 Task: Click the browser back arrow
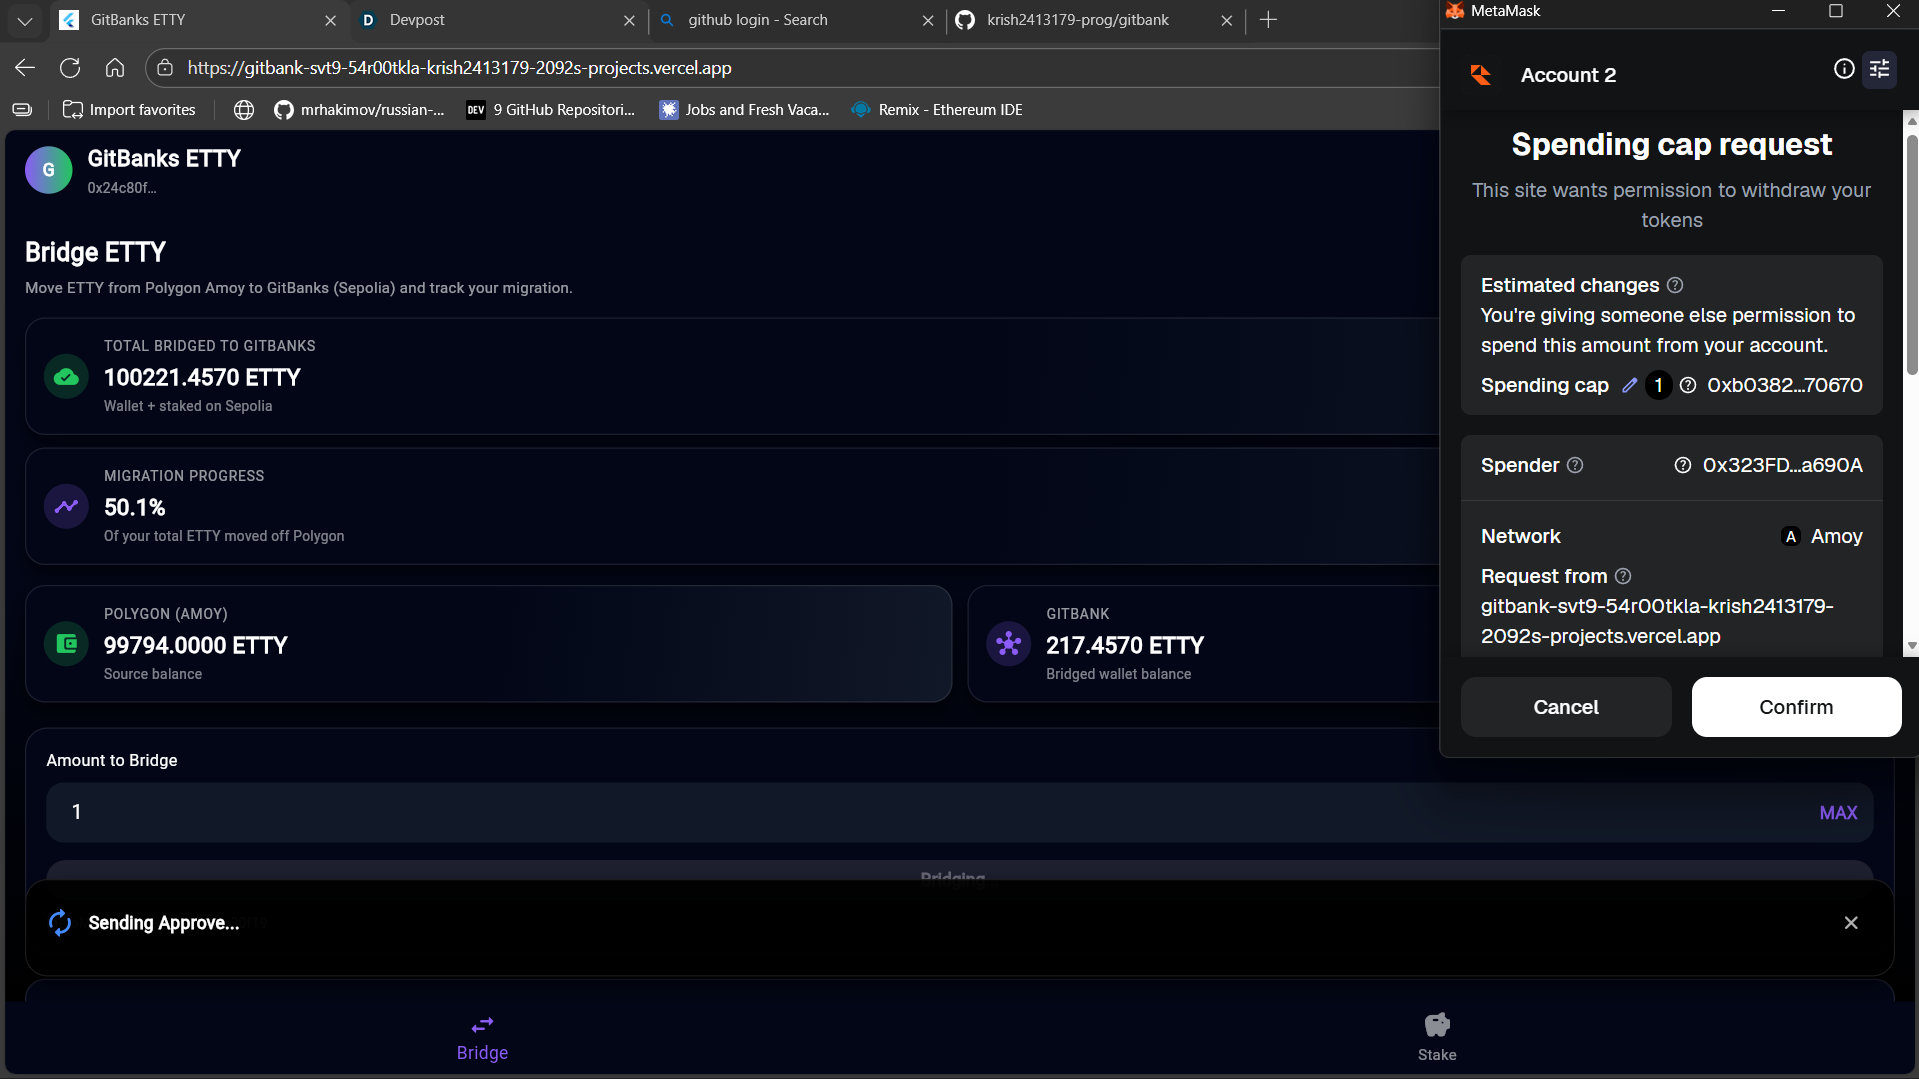pos(25,68)
